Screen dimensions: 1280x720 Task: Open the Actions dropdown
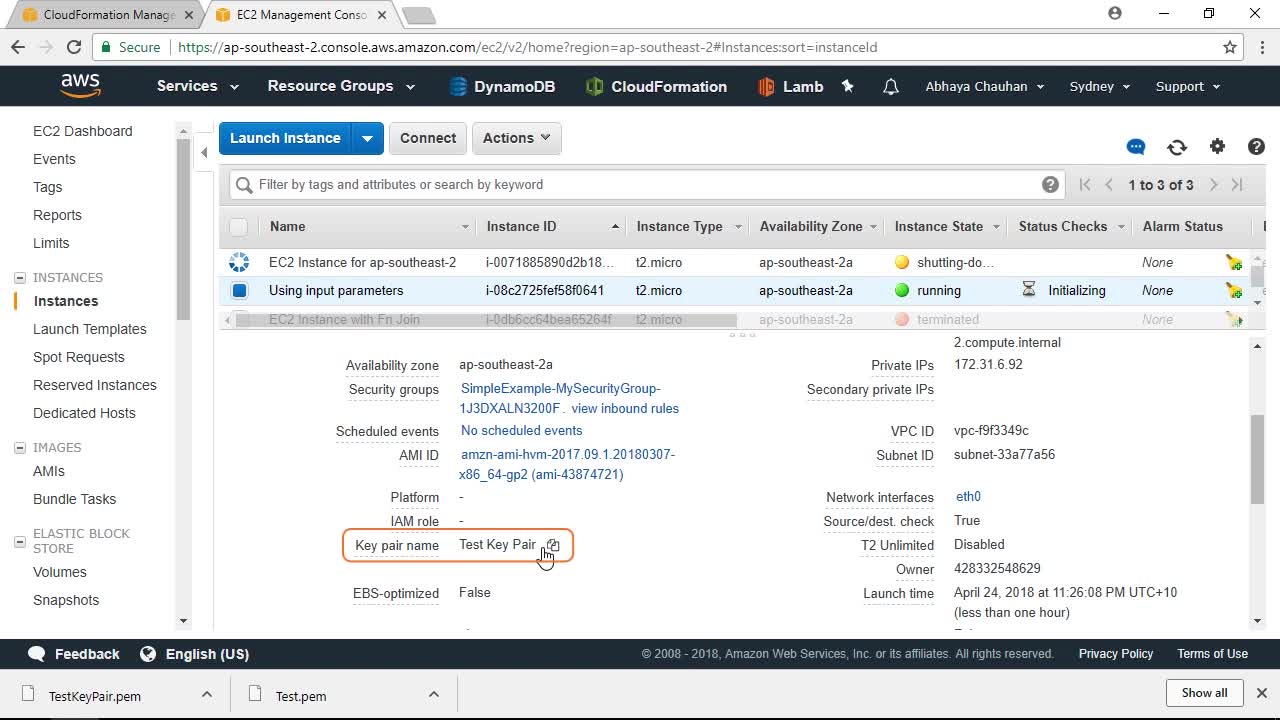coord(516,138)
